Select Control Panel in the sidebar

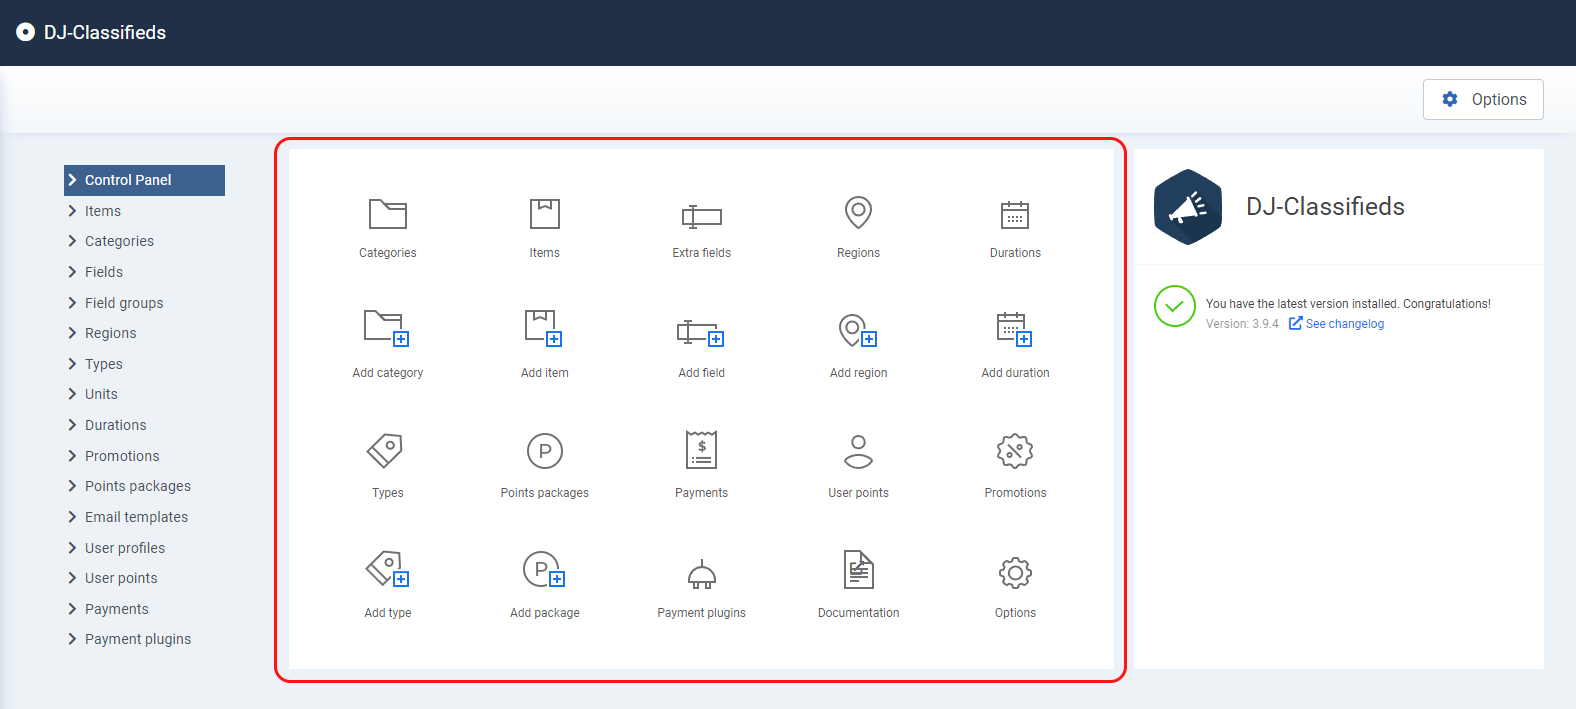coord(144,180)
